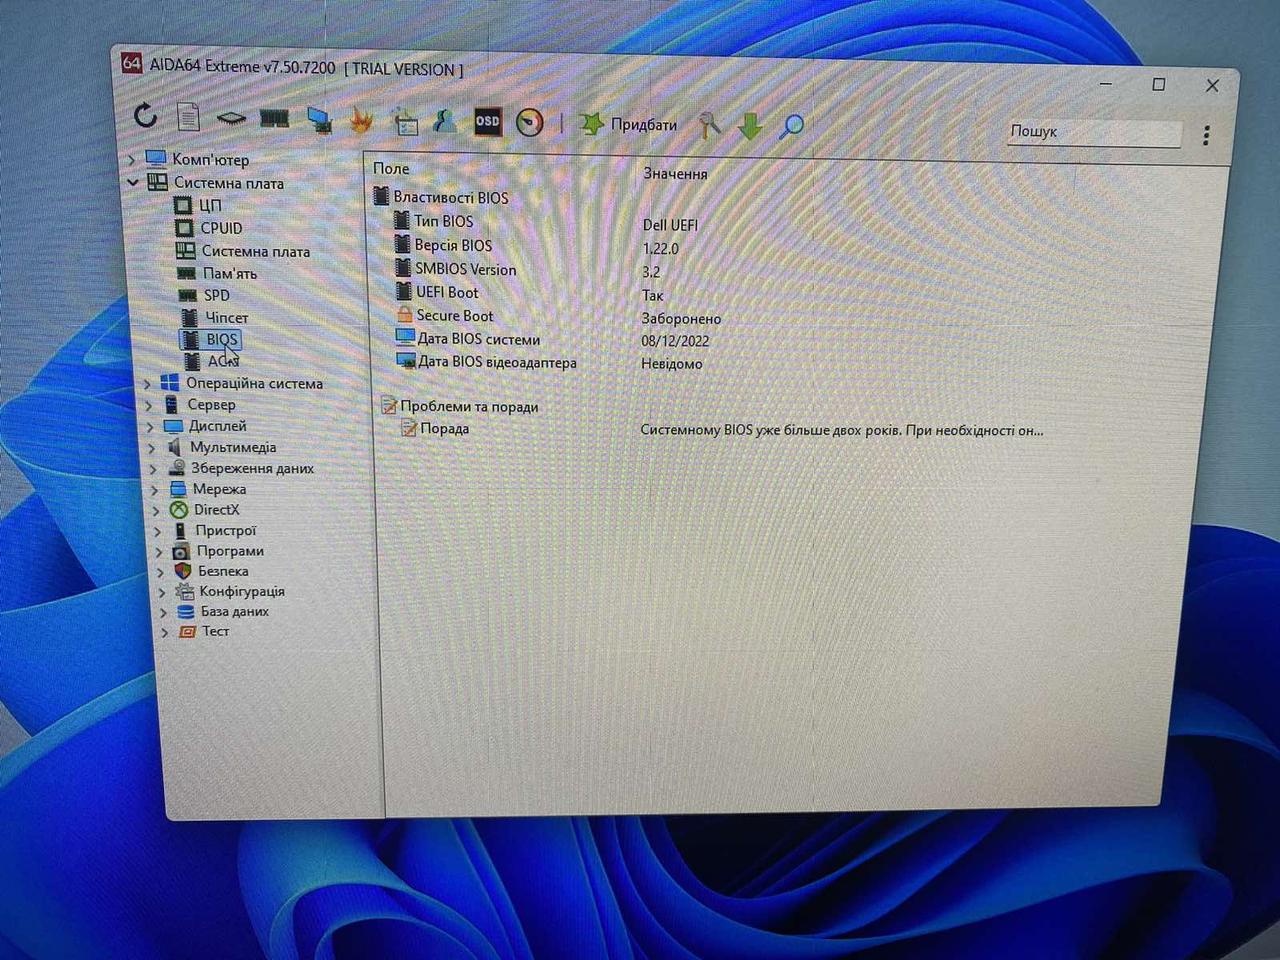Select SPD in the tree

pos(216,295)
